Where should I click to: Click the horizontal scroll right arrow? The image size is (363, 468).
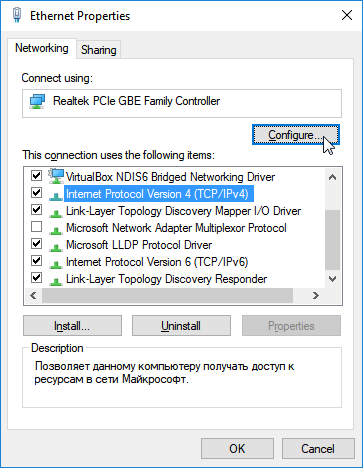[315, 296]
